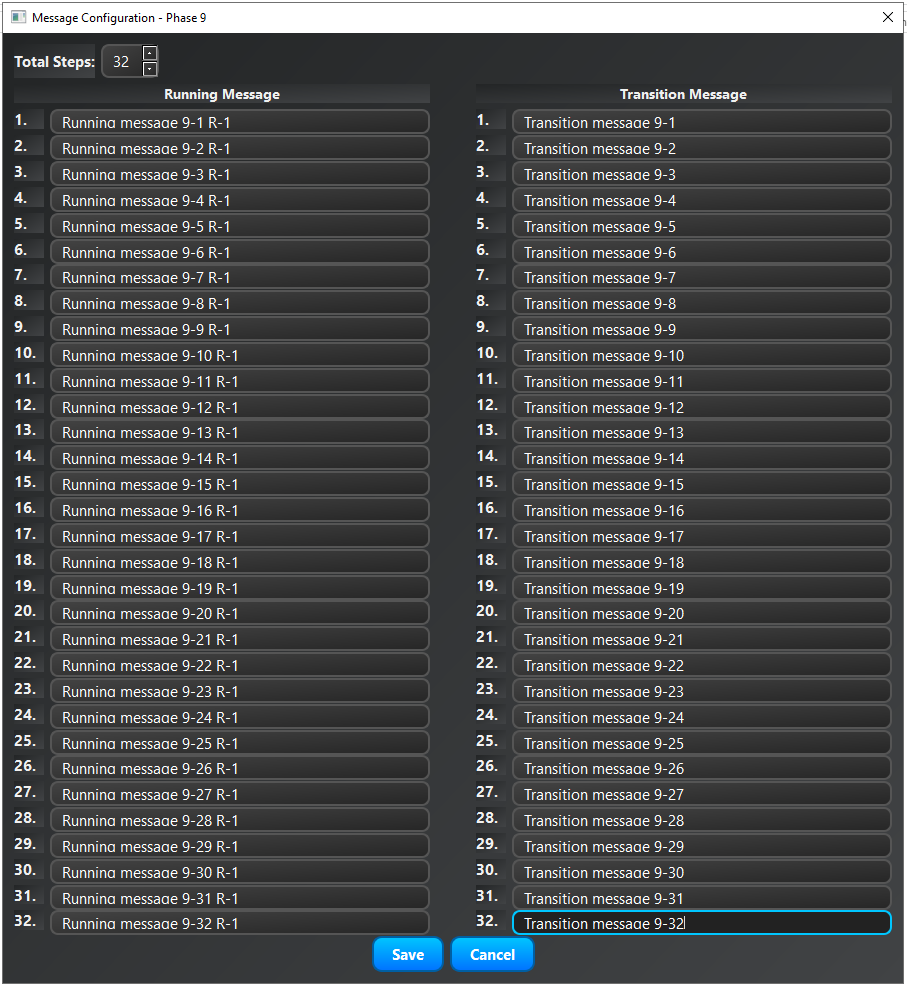This screenshot has height=987, width=907.
Task: Click the Transition message 9-8 field
Action: pyautogui.click(x=701, y=303)
